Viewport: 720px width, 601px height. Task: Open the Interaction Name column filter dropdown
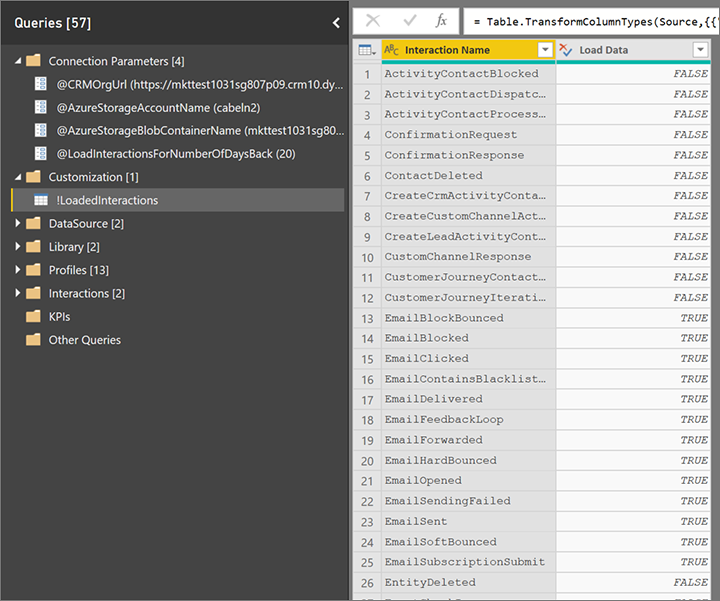[x=545, y=50]
